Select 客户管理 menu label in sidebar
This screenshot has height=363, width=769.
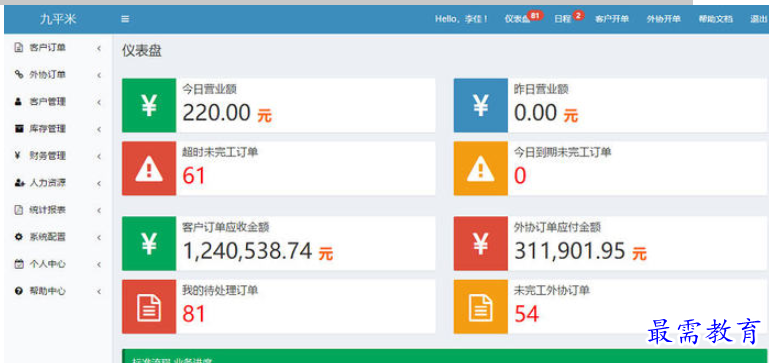click(48, 102)
